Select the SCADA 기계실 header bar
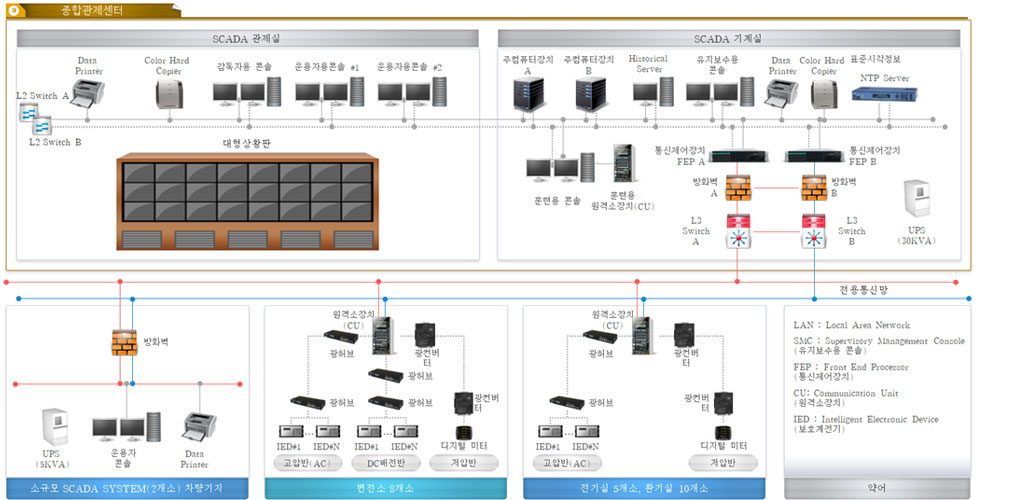 pyautogui.click(x=727, y=38)
